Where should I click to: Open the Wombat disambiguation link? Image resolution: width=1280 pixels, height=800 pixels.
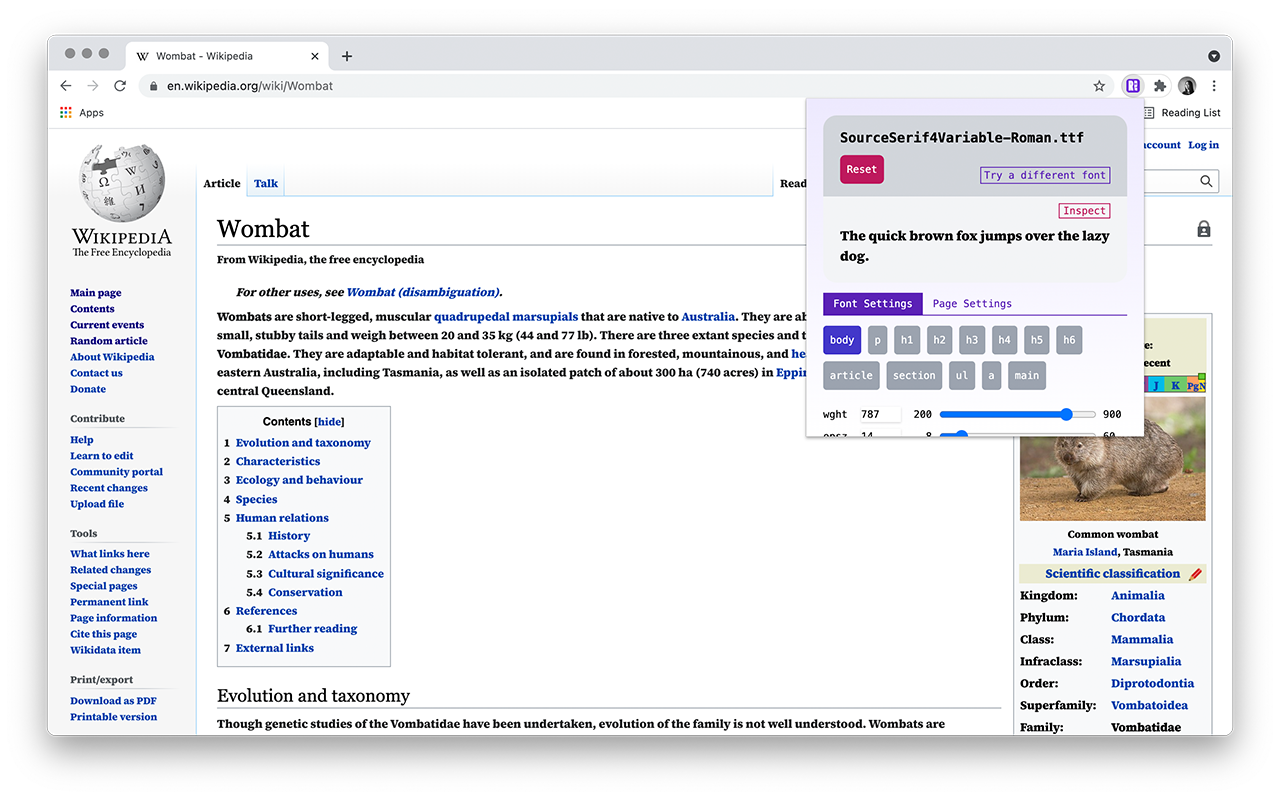423,291
